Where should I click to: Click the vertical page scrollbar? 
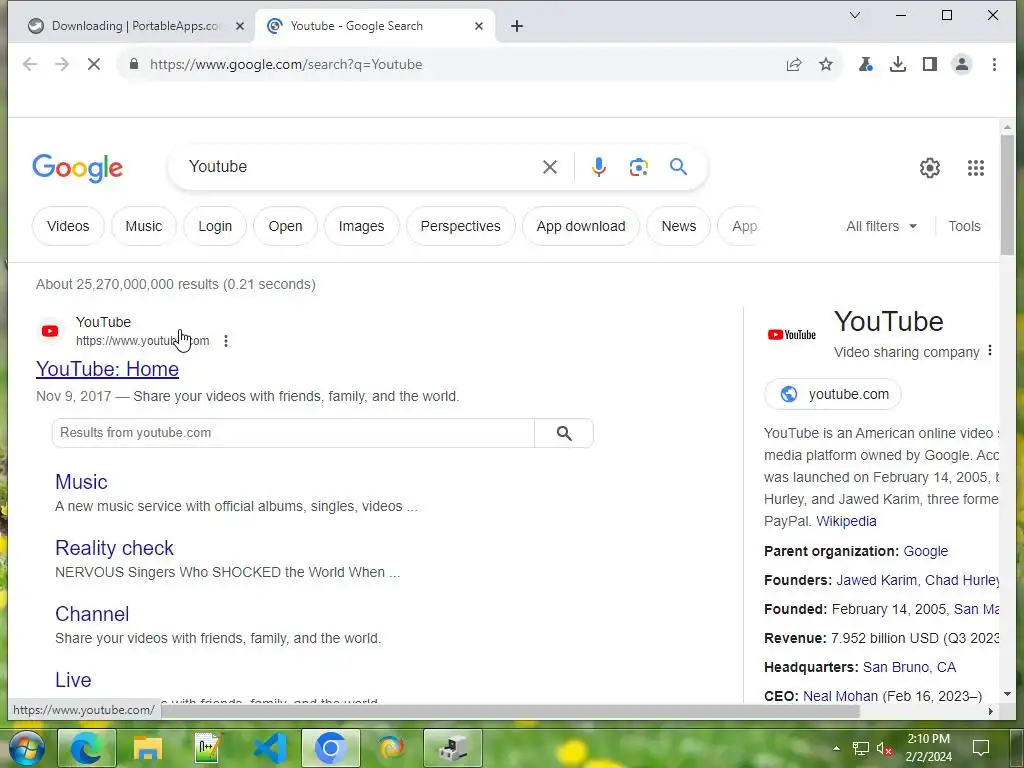click(x=1007, y=196)
